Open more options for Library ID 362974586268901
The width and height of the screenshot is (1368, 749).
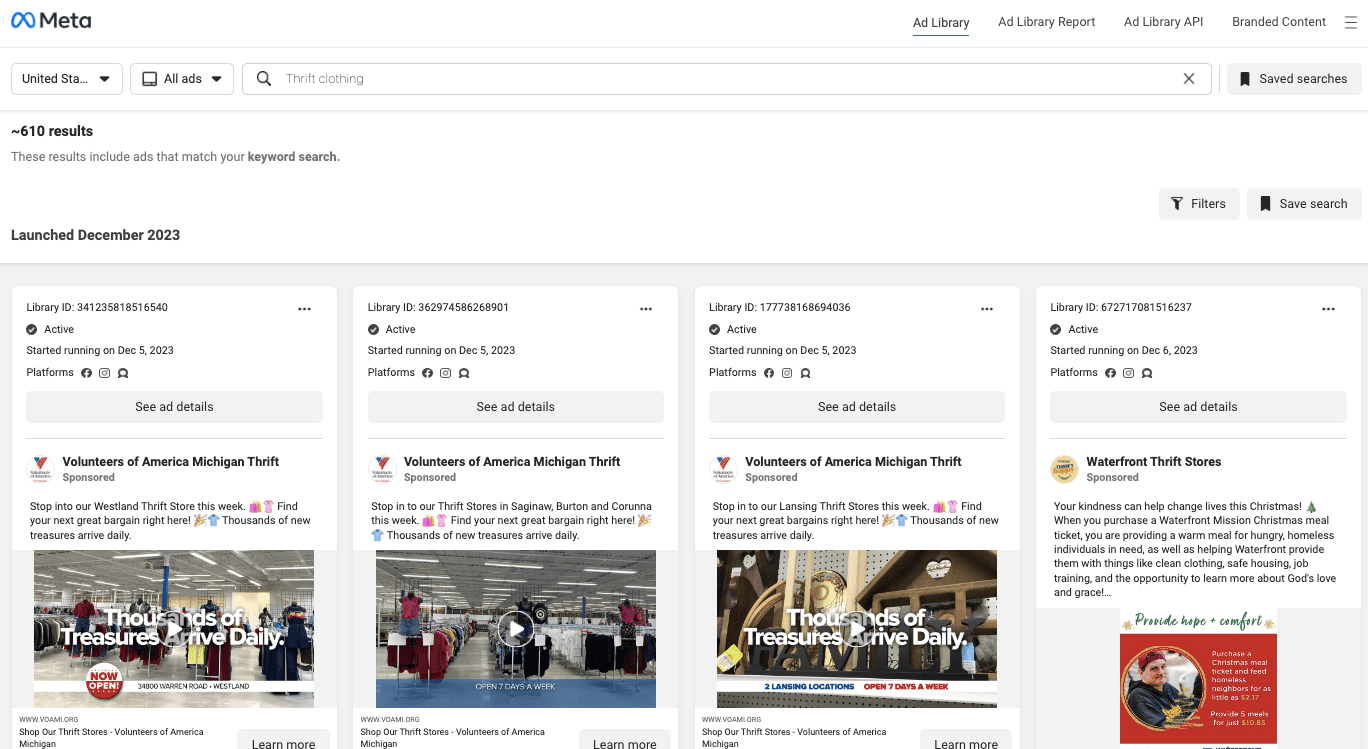(646, 309)
